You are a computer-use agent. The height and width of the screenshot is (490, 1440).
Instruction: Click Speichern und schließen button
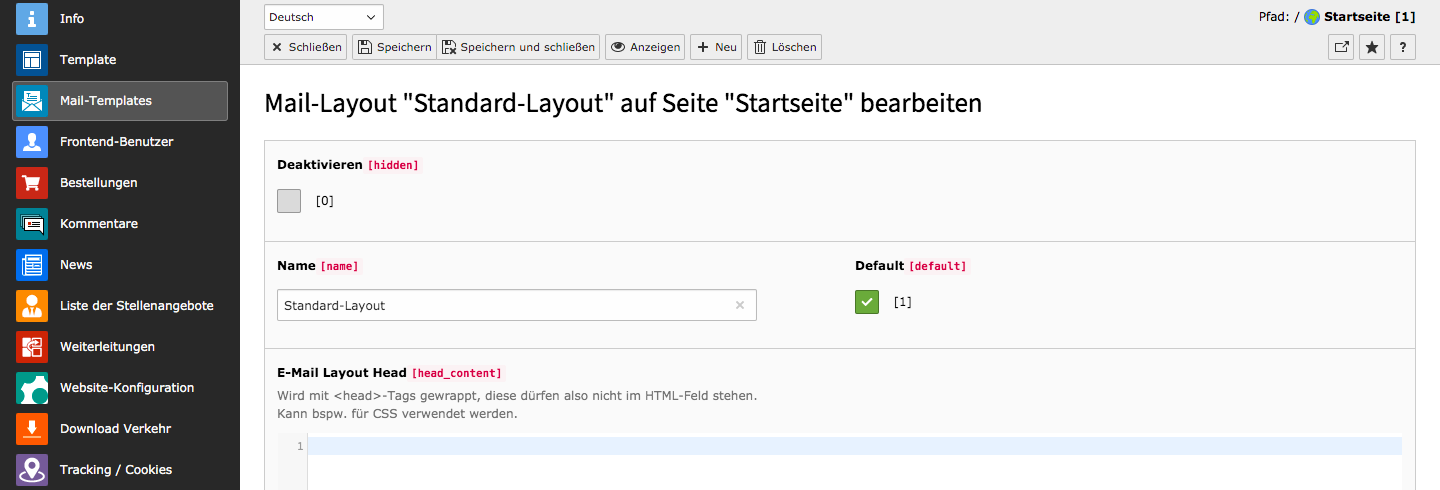(518, 47)
